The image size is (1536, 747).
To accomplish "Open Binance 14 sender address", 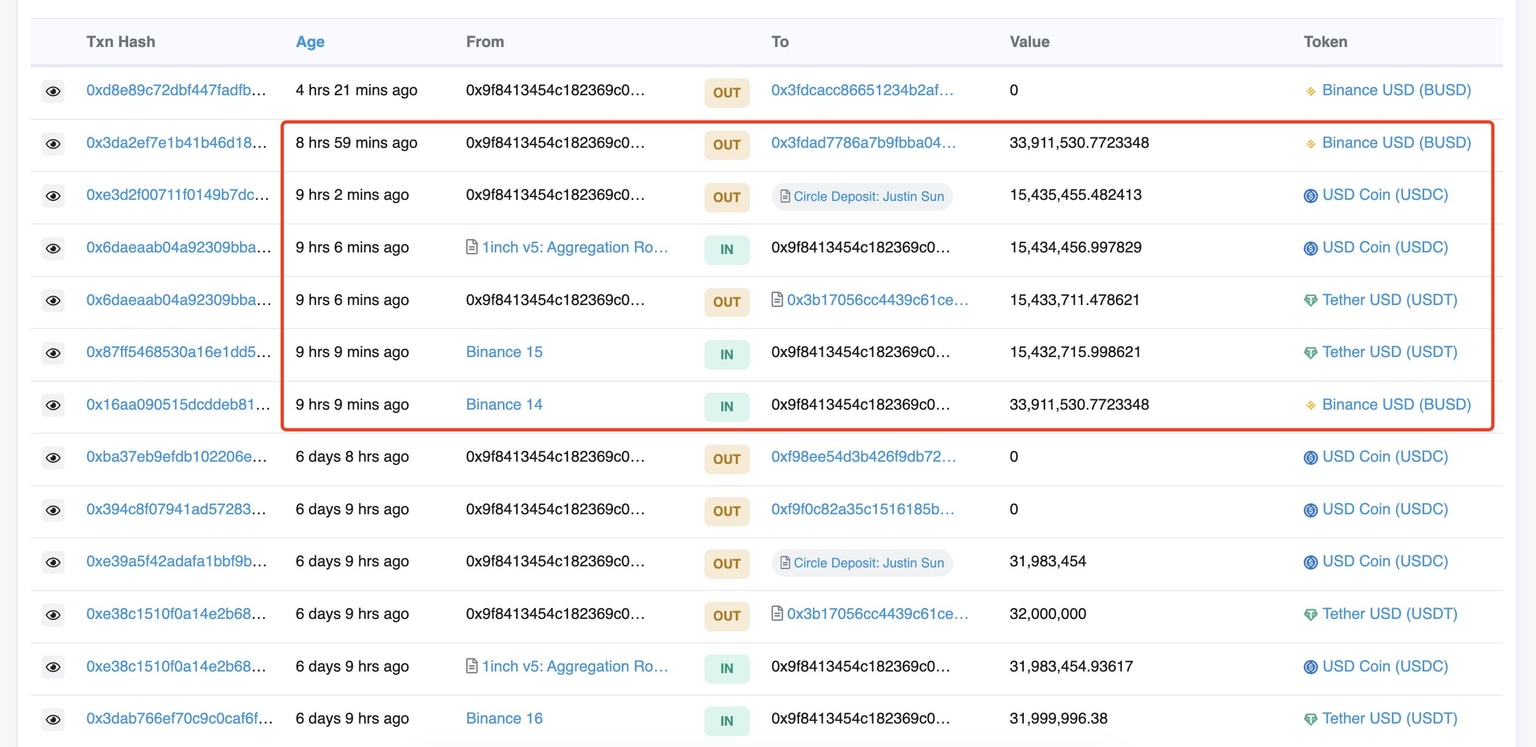I will tap(504, 404).
